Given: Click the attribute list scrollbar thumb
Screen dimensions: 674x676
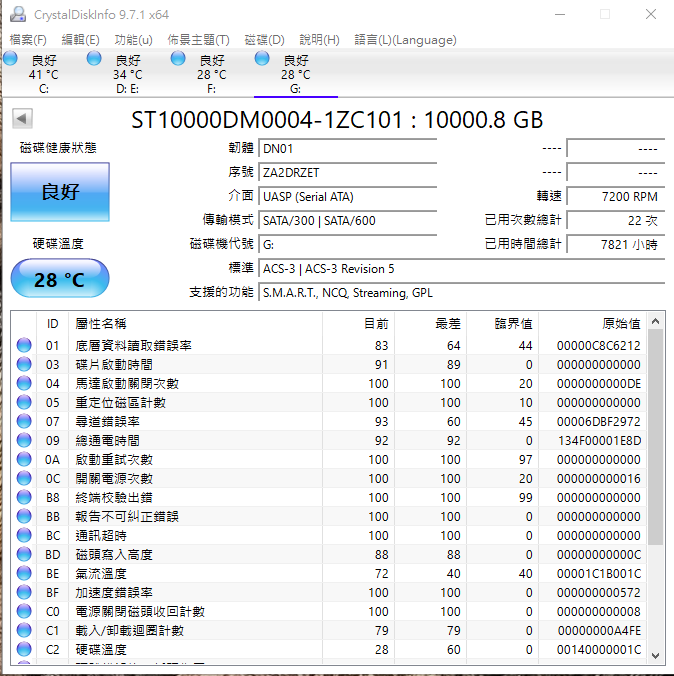Looking at the screenshot, I should tap(655, 438).
